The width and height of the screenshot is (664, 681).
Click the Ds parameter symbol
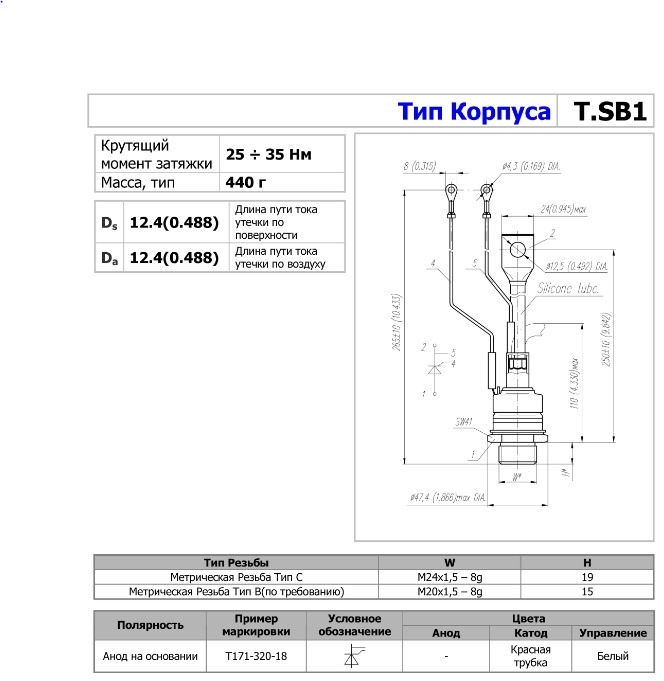(109, 223)
